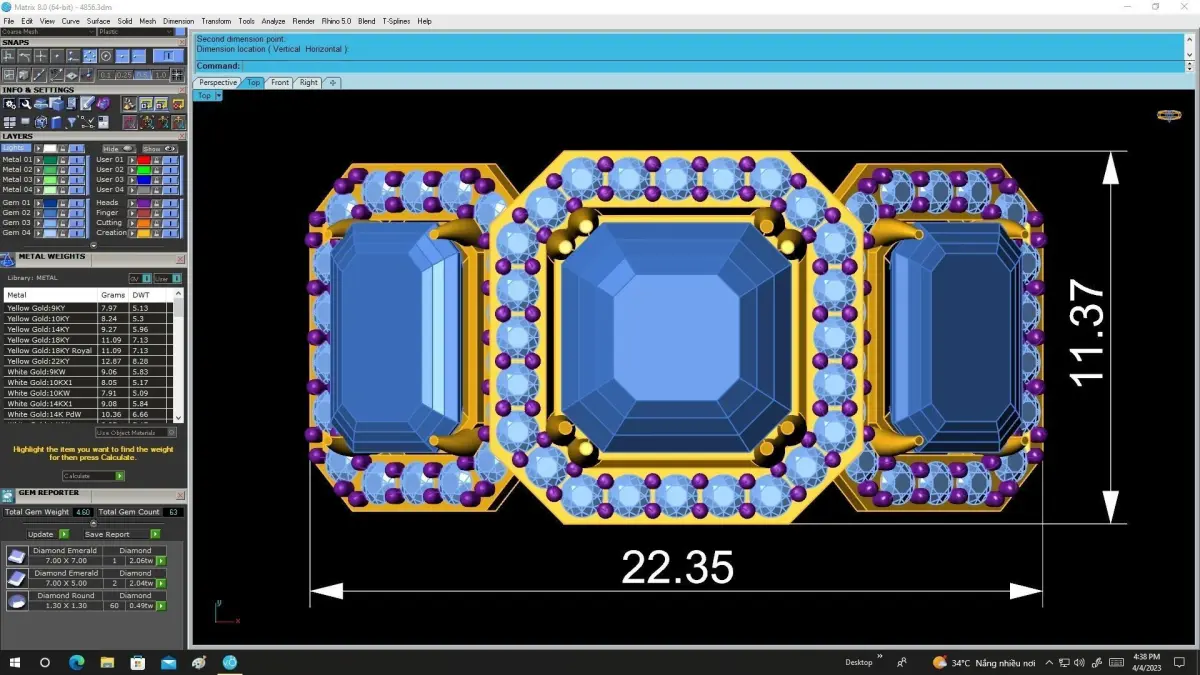Click Metal 01 green color swatch
The image size is (1200, 675).
click(x=50, y=160)
